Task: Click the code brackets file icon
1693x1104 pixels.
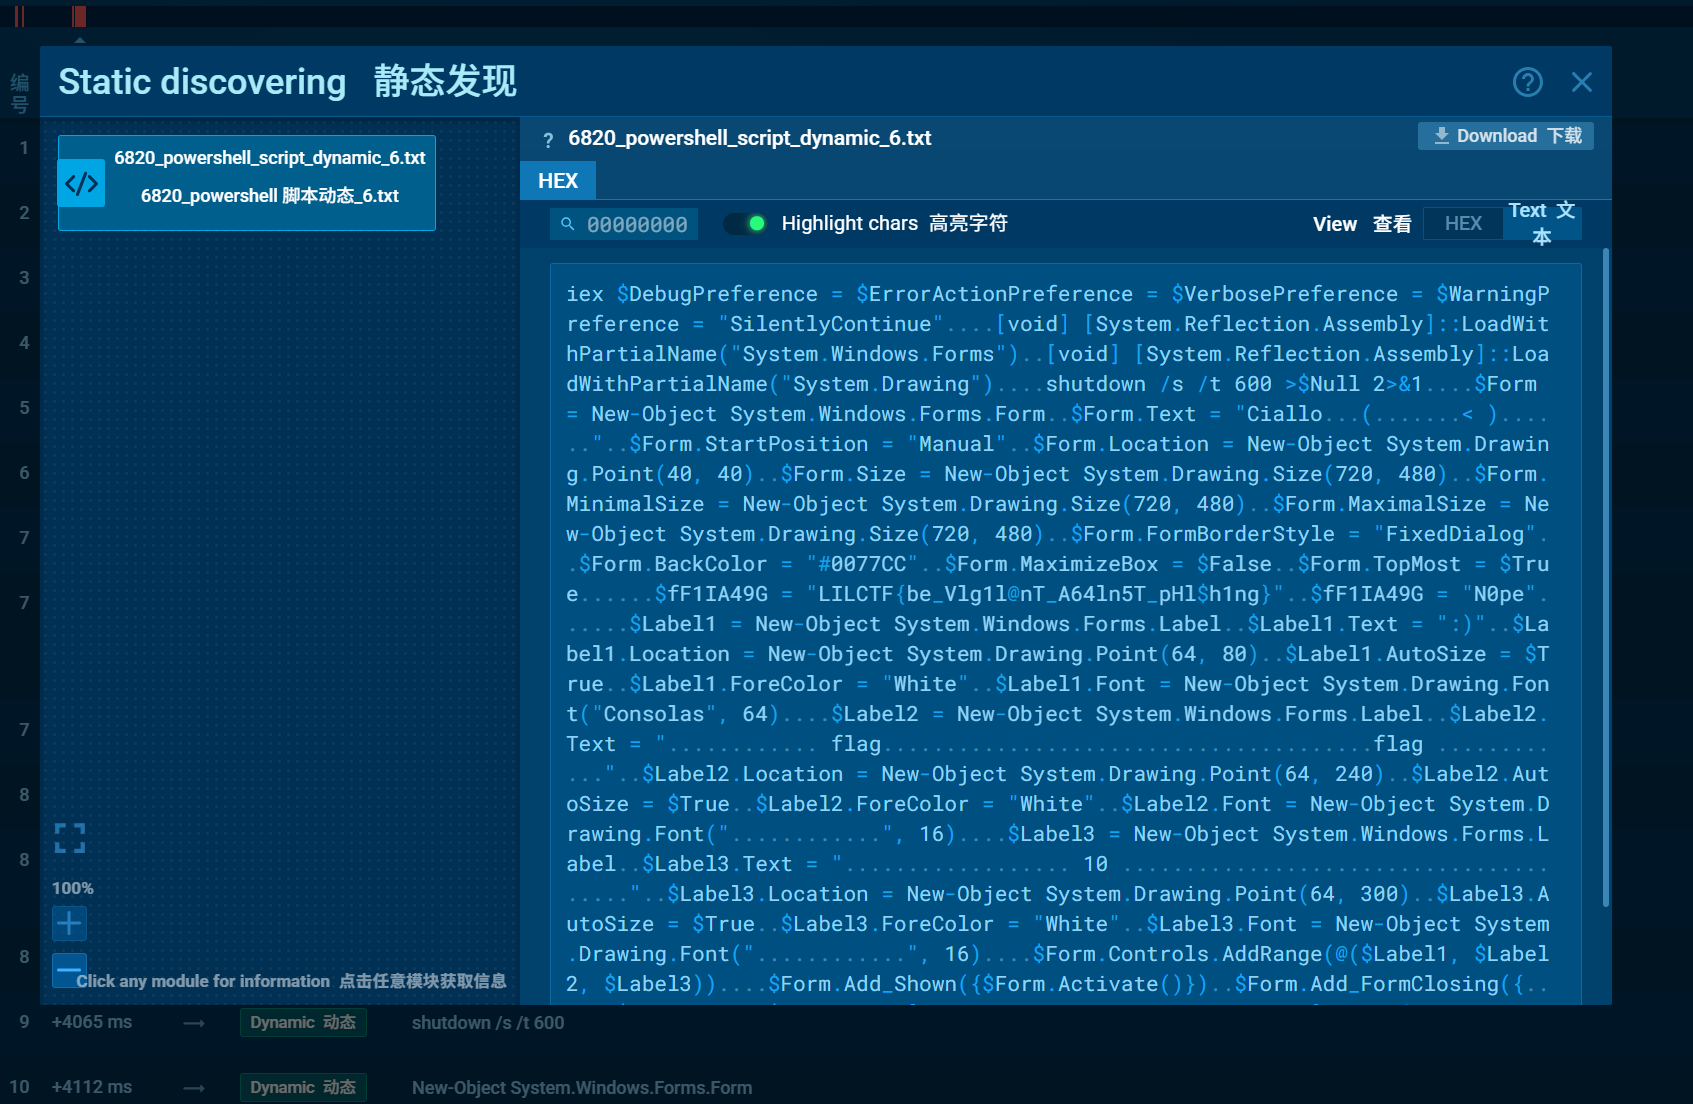Action: pyautogui.click(x=82, y=183)
